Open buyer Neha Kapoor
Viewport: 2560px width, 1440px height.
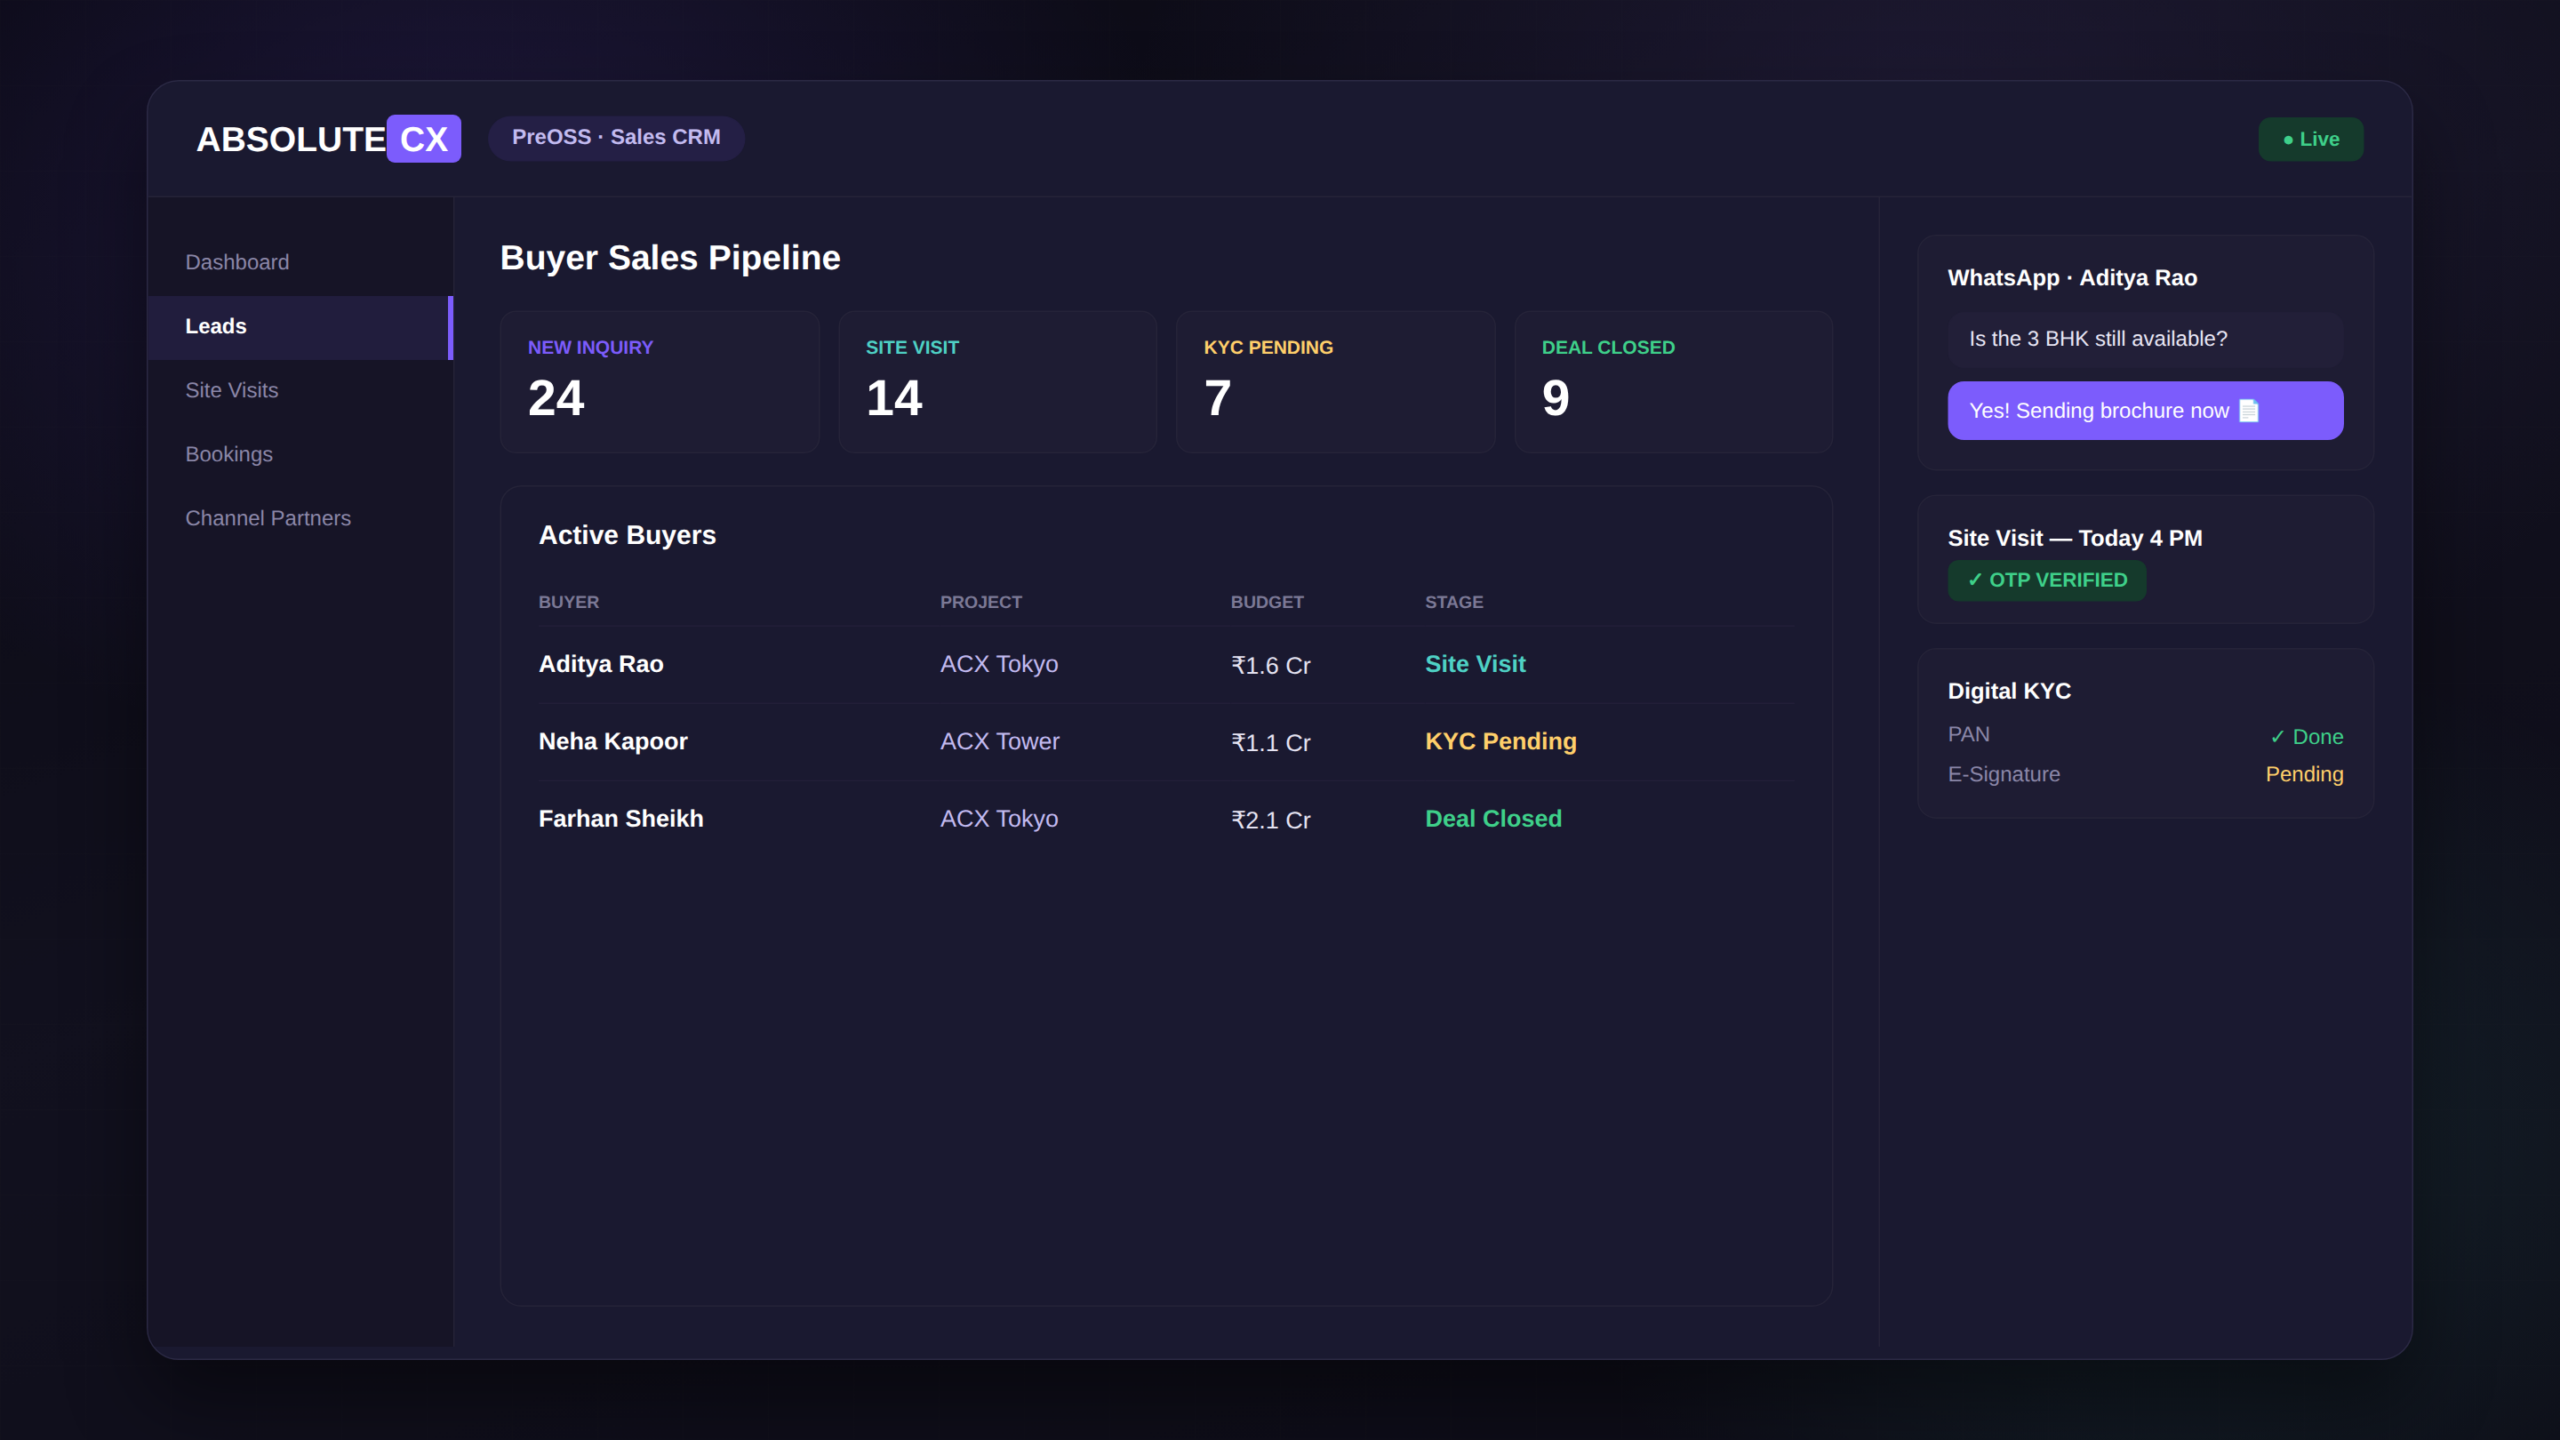click(x=613, y=741)
